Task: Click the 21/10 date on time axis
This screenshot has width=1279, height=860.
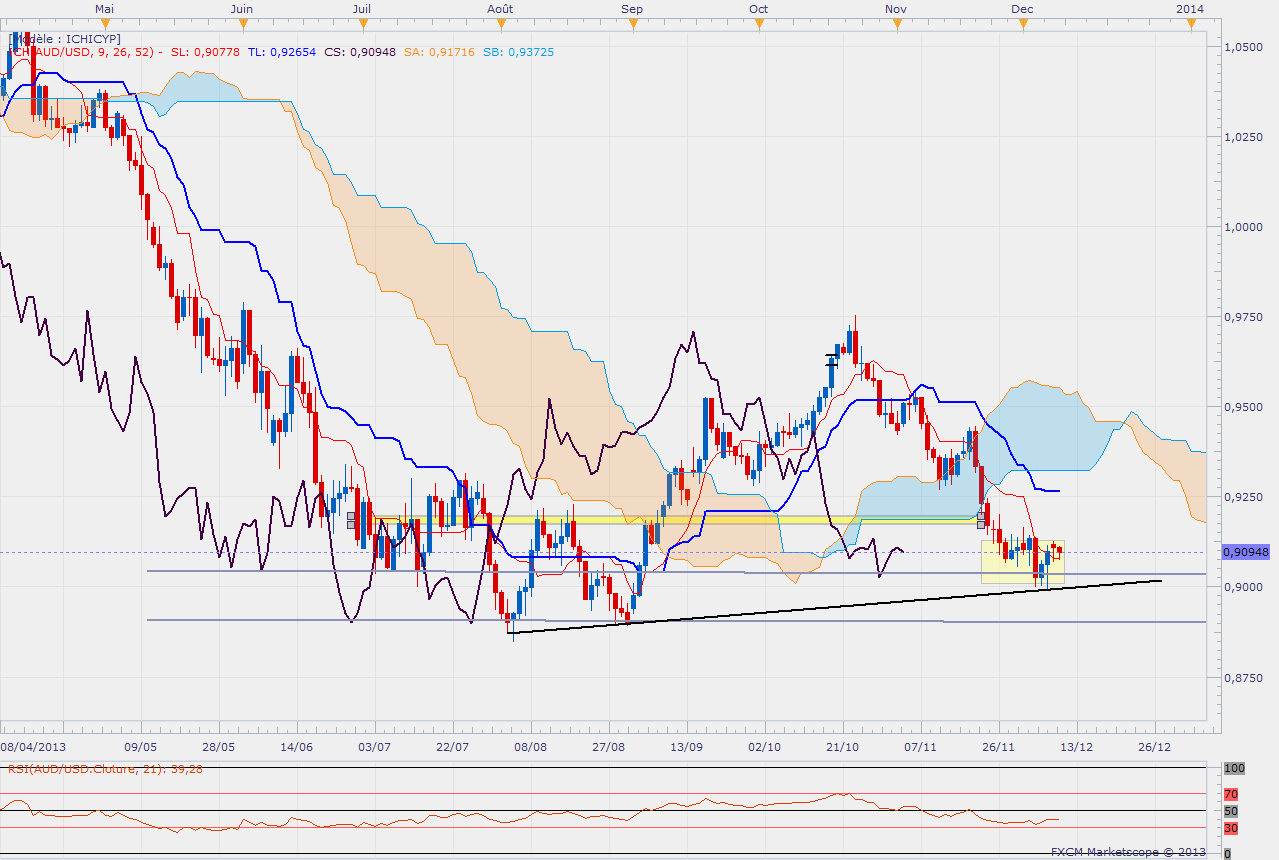Action: click(842, 746)
